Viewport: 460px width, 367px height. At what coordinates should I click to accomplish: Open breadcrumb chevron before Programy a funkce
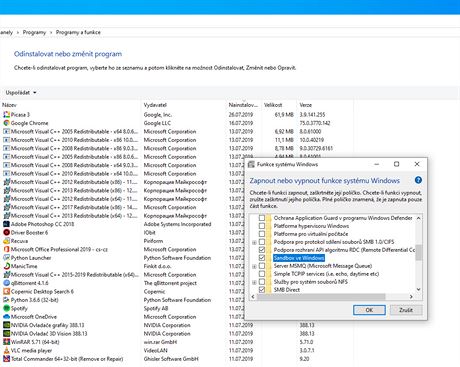click(x=51, y=32)
